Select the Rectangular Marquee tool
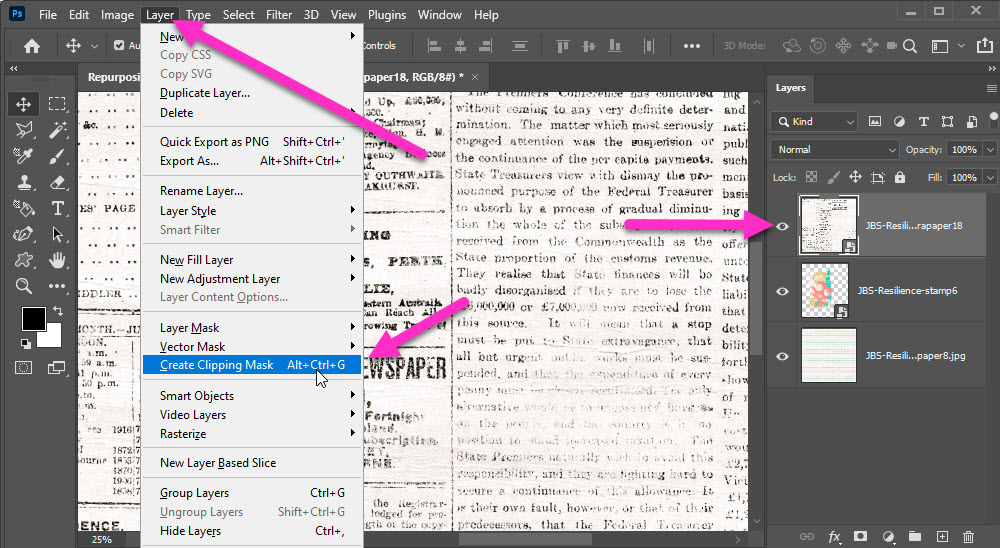Viewport: 1000px width, 548px height. (57, 104)
